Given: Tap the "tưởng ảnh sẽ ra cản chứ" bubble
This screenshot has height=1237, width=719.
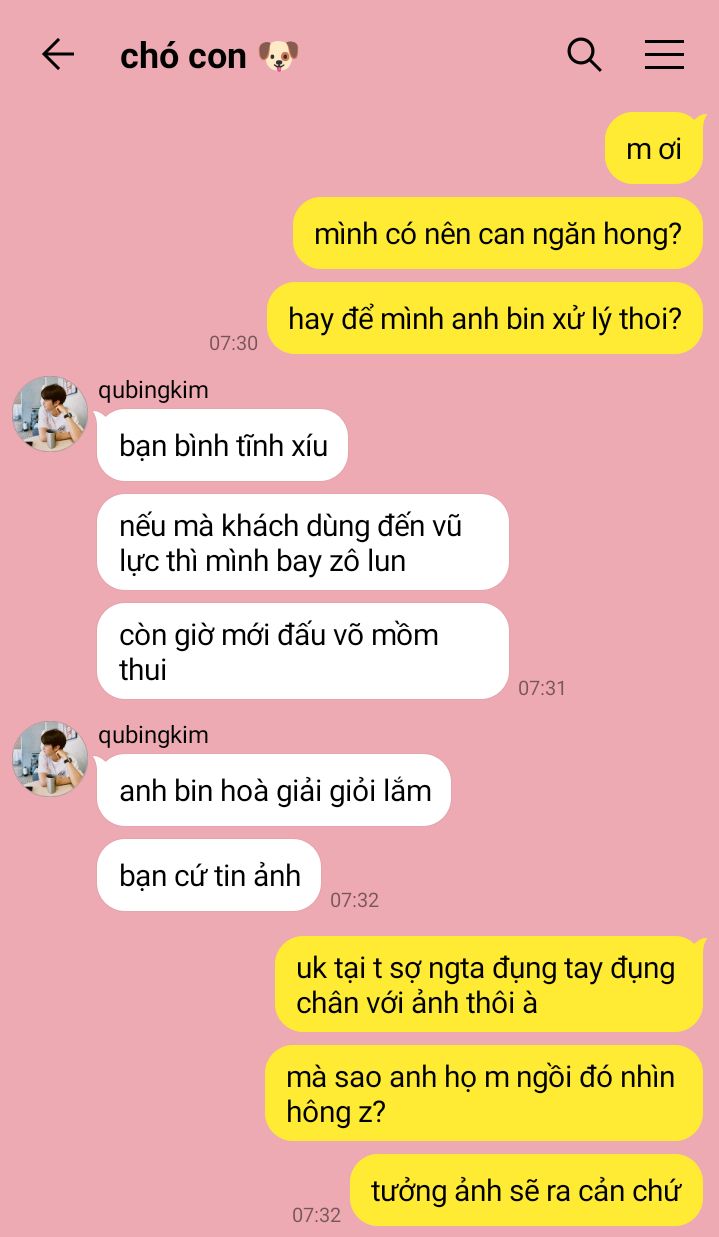Looking at the screenshot, I should point(526,1190).
